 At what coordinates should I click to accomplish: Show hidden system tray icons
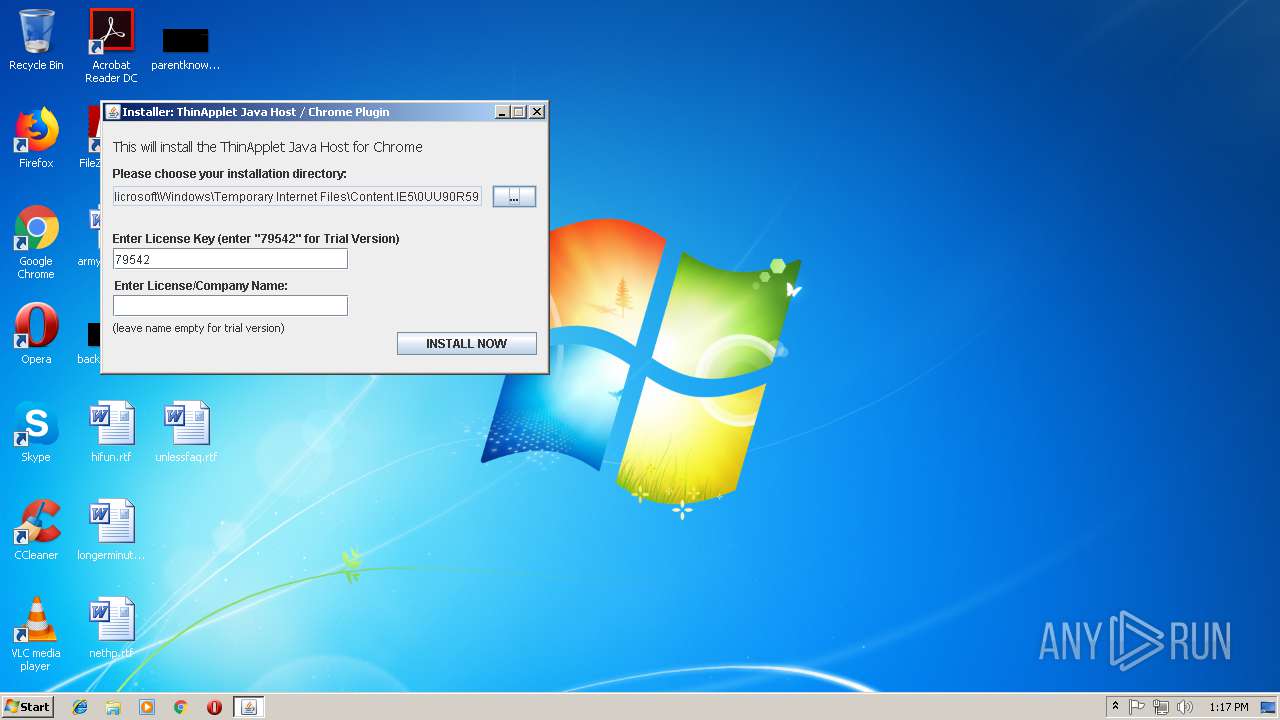1115,707
